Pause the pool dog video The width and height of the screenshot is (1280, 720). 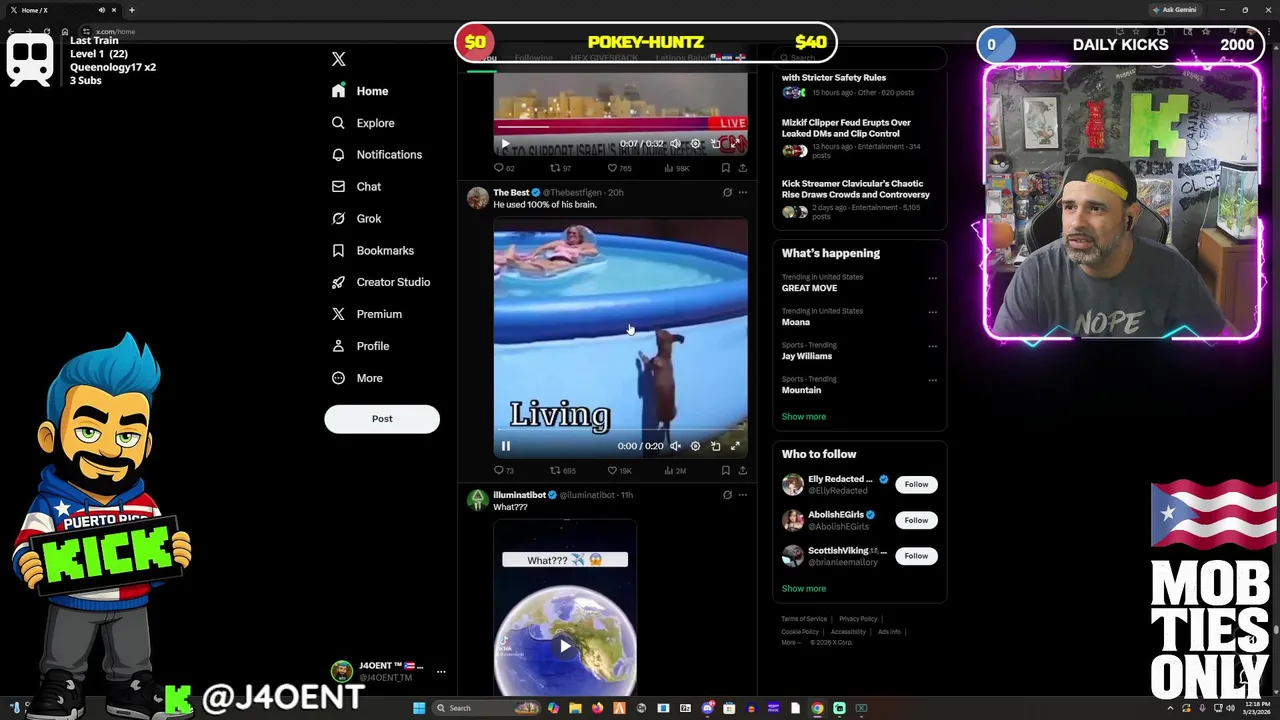(x=506, y=446)
